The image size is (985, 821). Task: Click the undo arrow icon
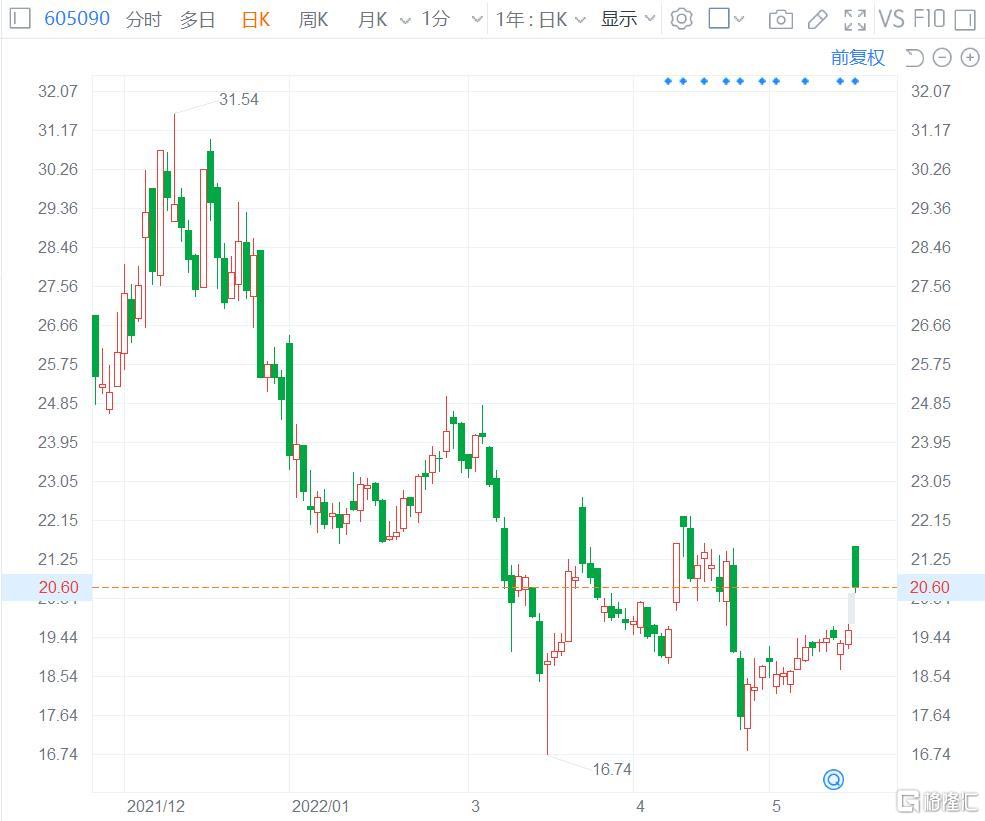pyautogui.click(x=914, y=57)
